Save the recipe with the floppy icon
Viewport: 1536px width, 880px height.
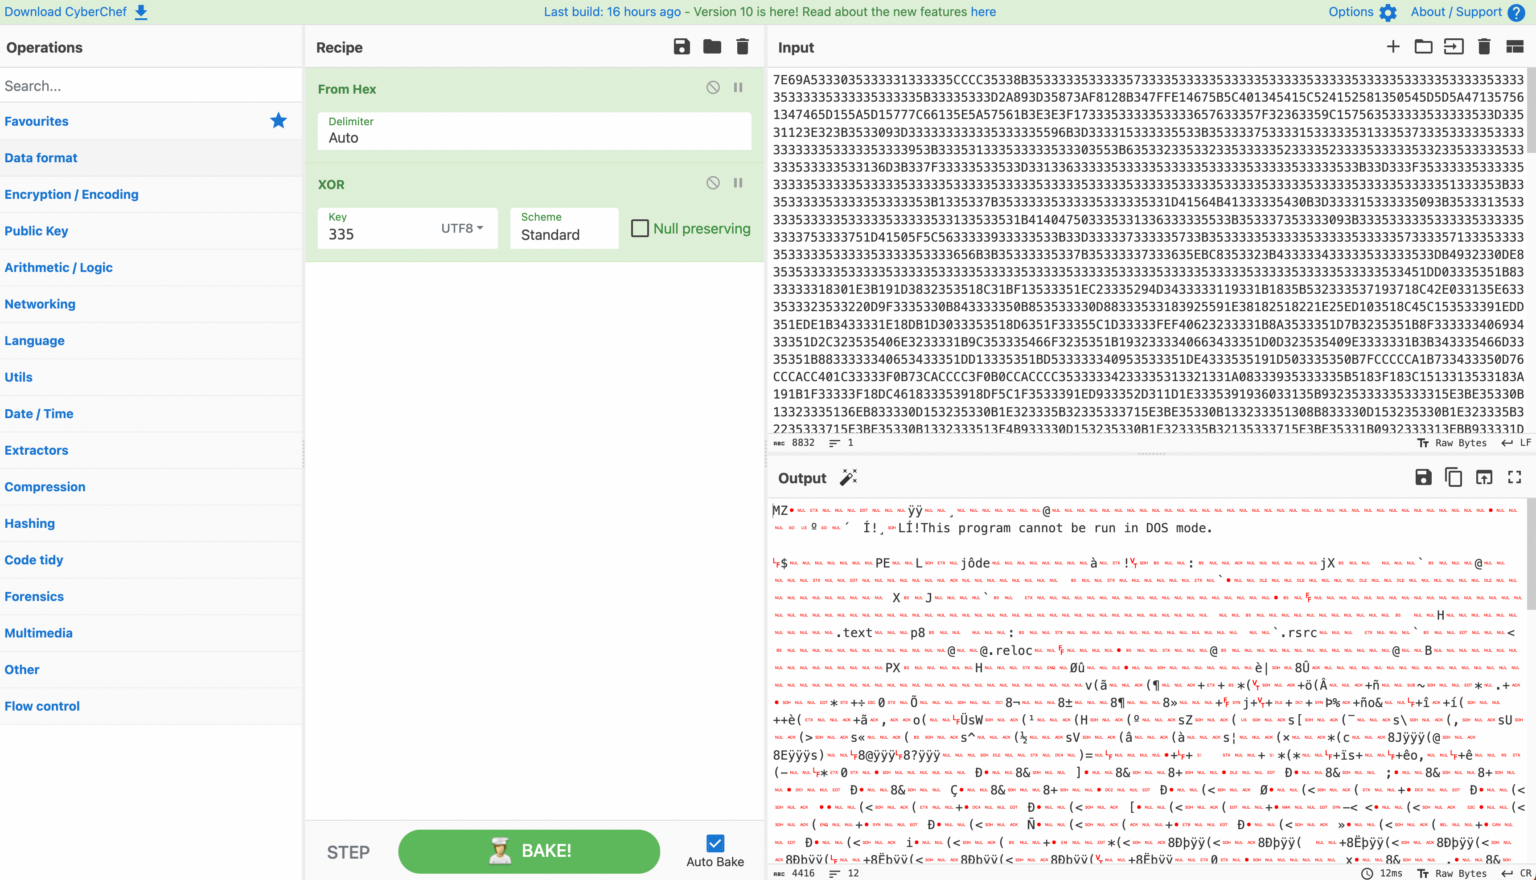[x=682, y=47]
